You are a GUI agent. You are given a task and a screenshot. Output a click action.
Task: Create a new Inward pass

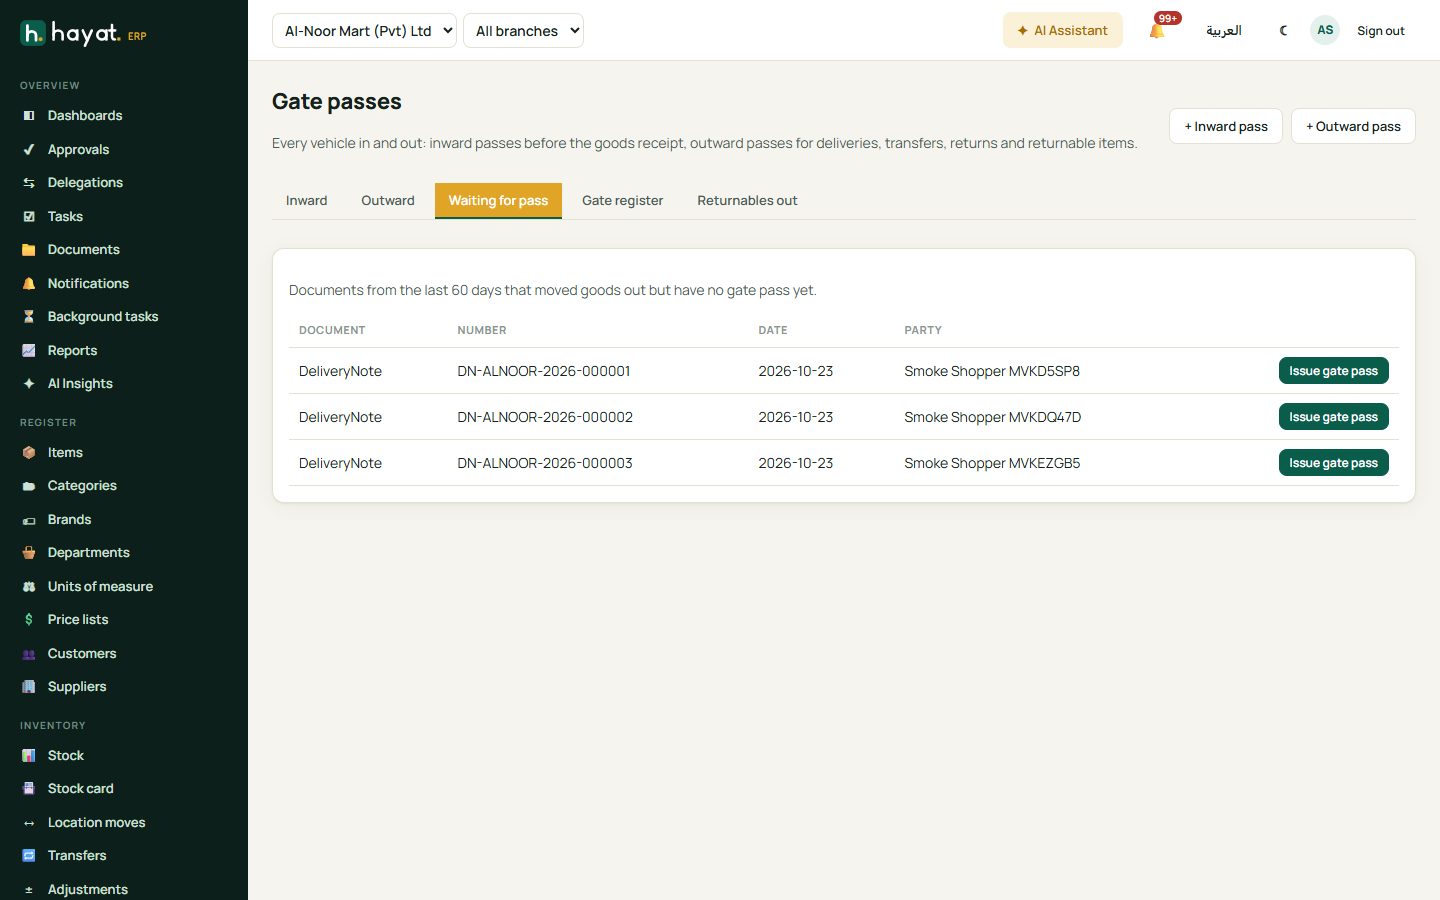click(1226, 126)
